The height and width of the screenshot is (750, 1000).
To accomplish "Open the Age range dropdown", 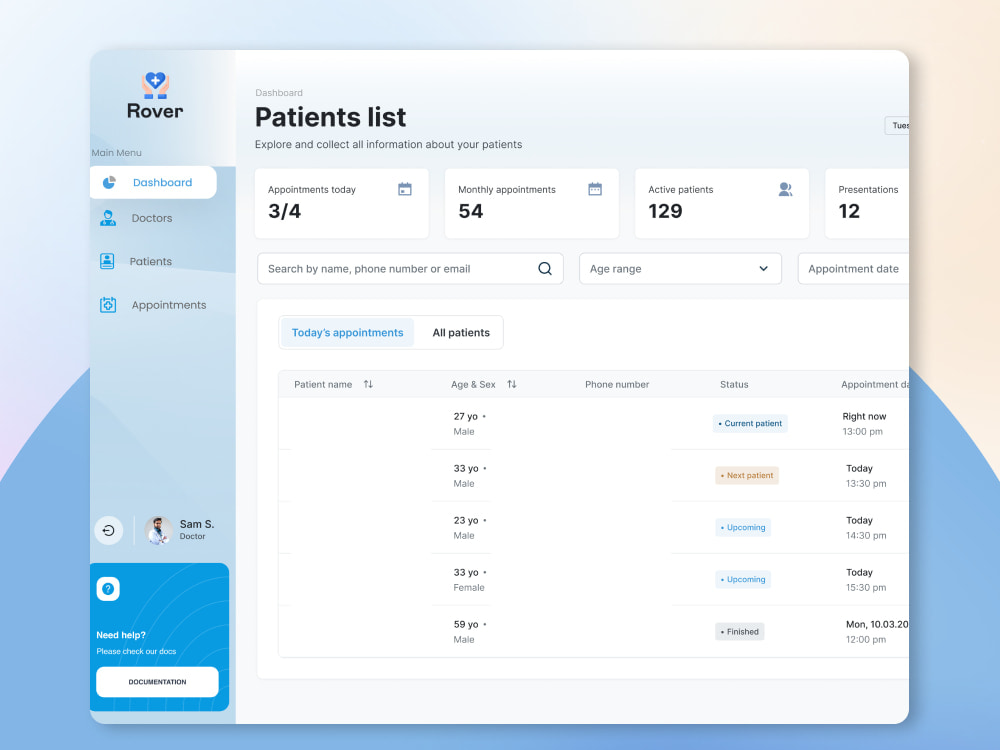I will pos(680,268).
